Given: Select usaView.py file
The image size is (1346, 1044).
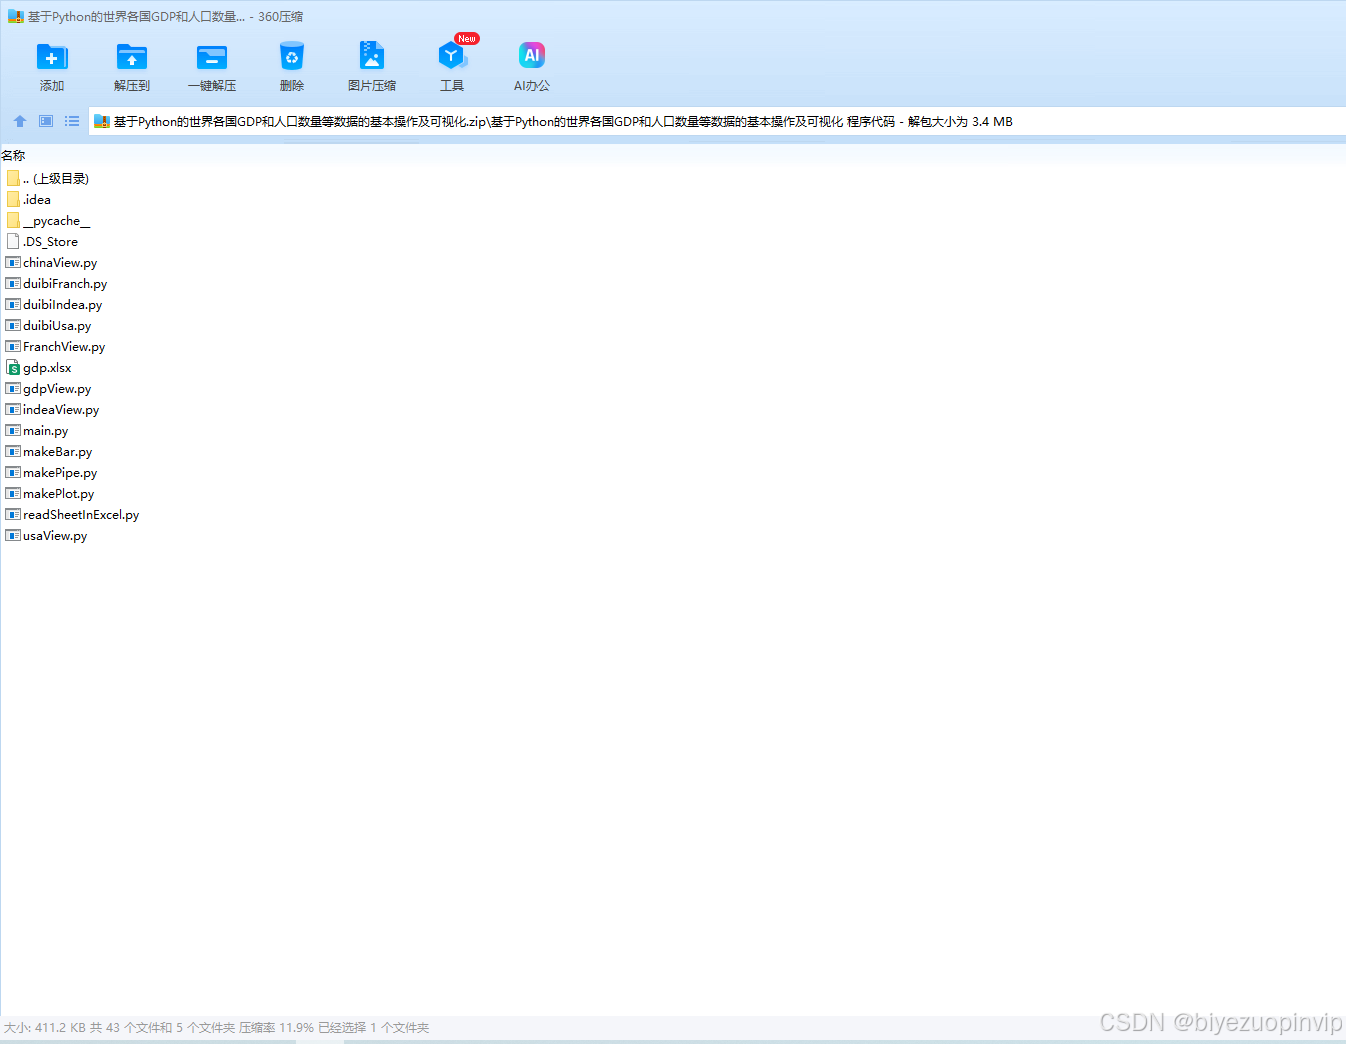Looking at the screenshot, I should 47,535.
